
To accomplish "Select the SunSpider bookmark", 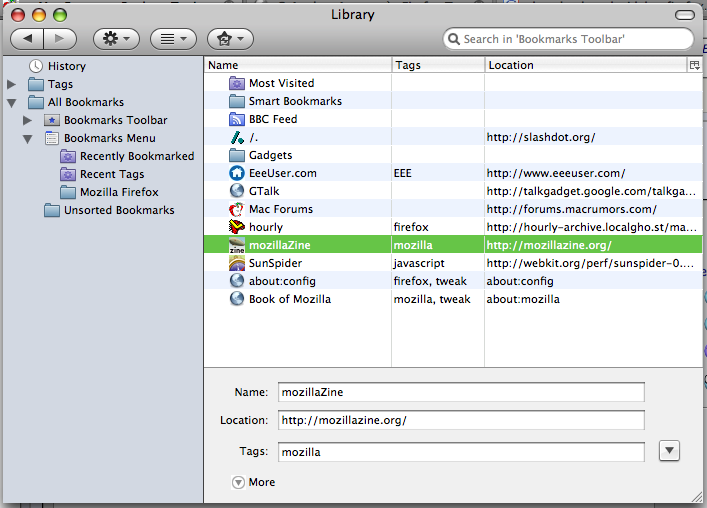I will [x=453, y=263].
